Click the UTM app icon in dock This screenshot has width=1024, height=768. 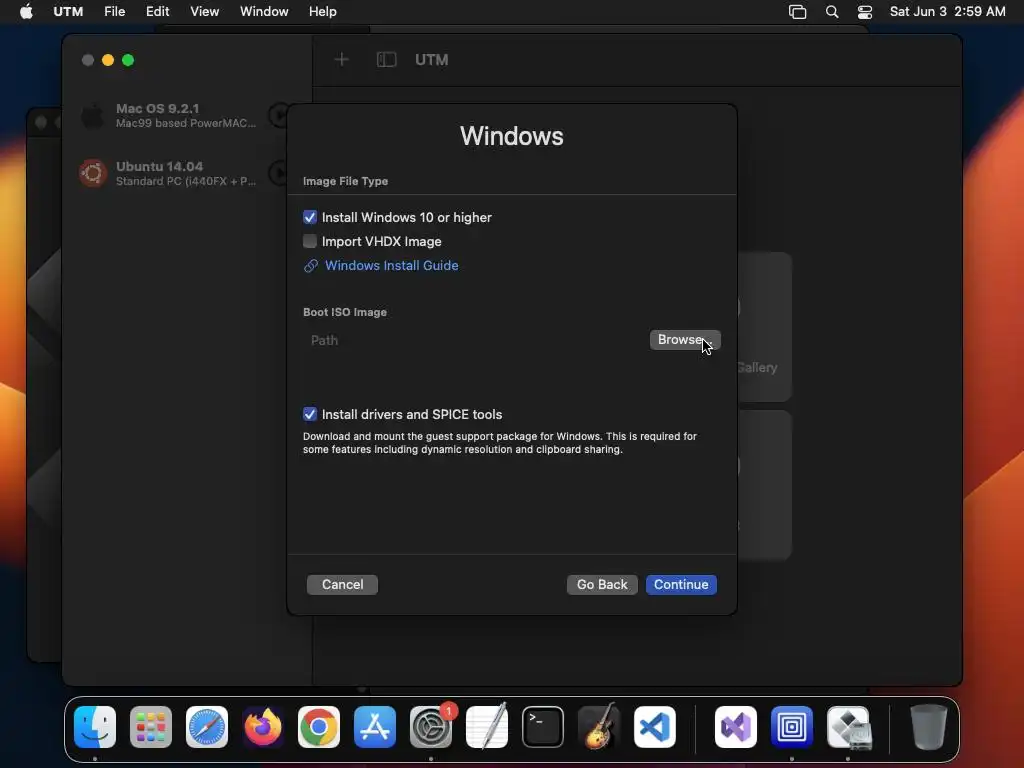792,727
